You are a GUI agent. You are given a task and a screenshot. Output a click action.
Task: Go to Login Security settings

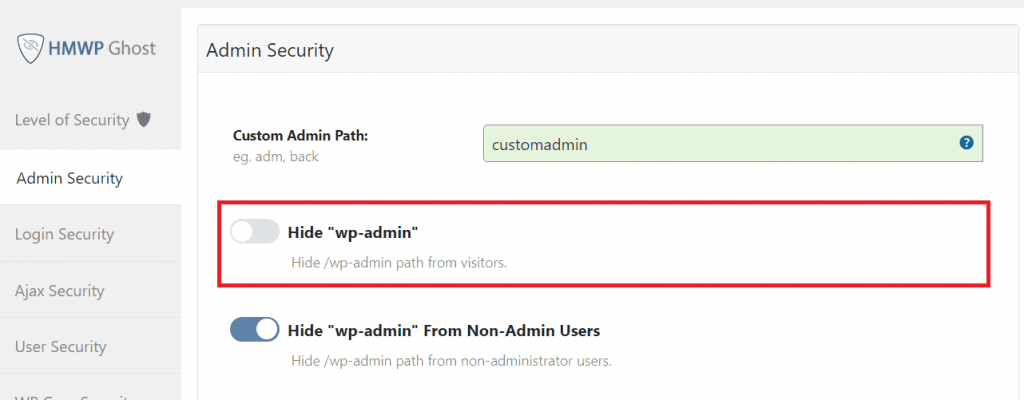pos(65,234)
